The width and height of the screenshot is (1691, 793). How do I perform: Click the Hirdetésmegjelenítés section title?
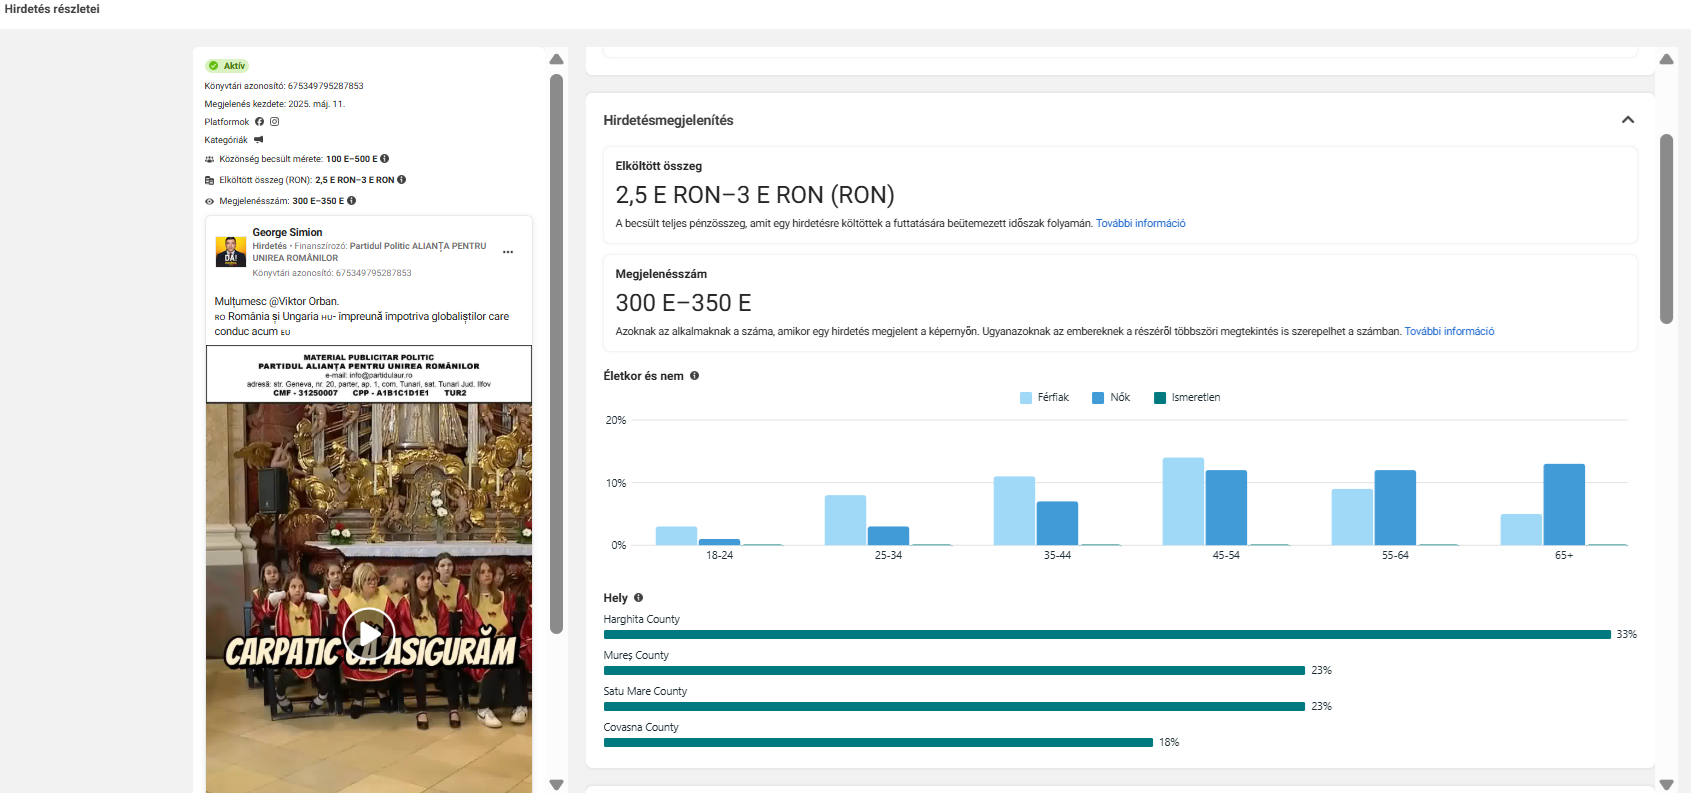668,120
